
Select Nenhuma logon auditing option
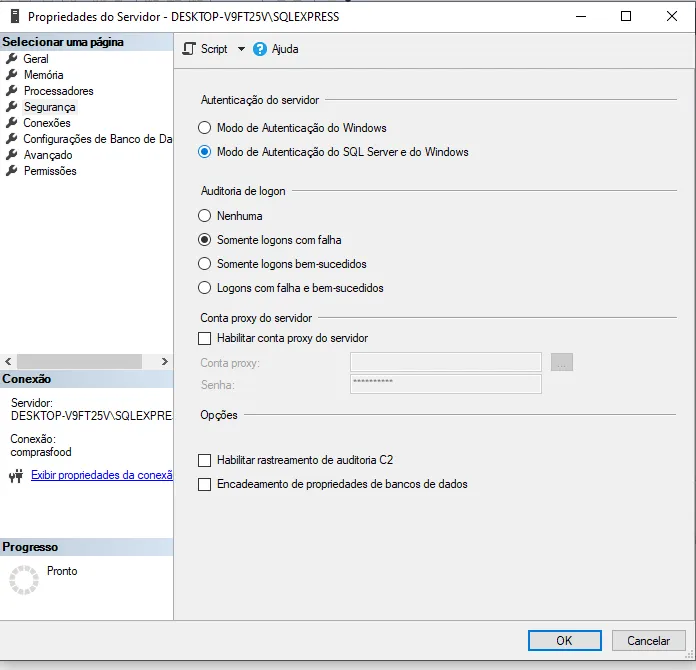[x=205, y=216]
